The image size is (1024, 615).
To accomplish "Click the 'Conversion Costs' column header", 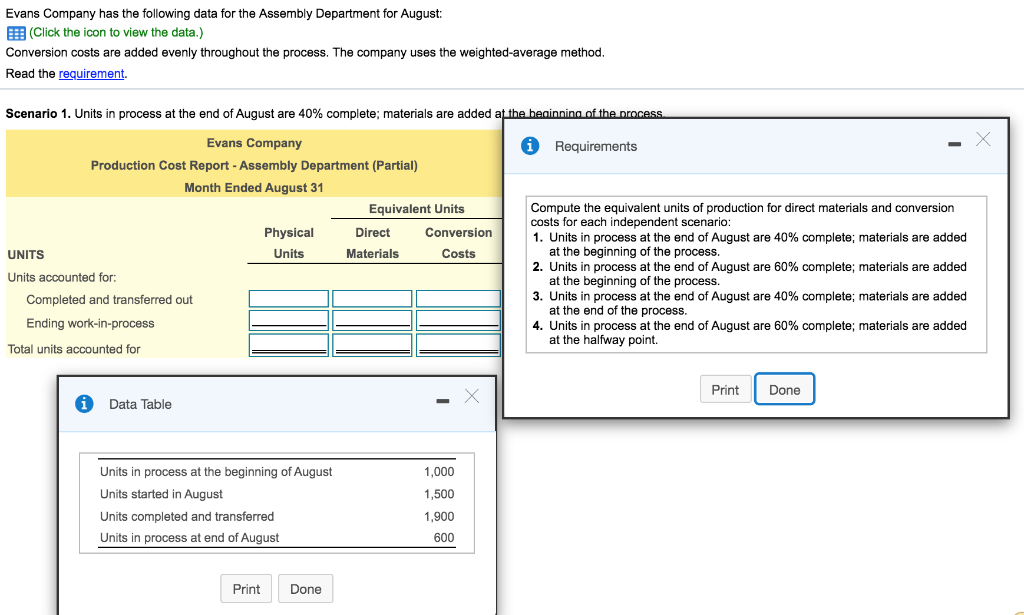I will [458, 243].
